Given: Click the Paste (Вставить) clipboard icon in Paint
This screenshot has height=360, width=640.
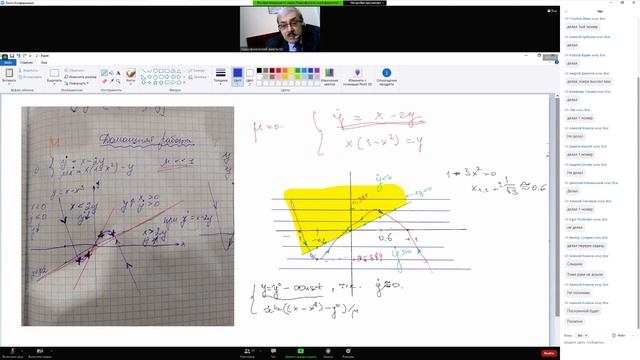Looking at the screenshot, I should click(x=9, y=73).
